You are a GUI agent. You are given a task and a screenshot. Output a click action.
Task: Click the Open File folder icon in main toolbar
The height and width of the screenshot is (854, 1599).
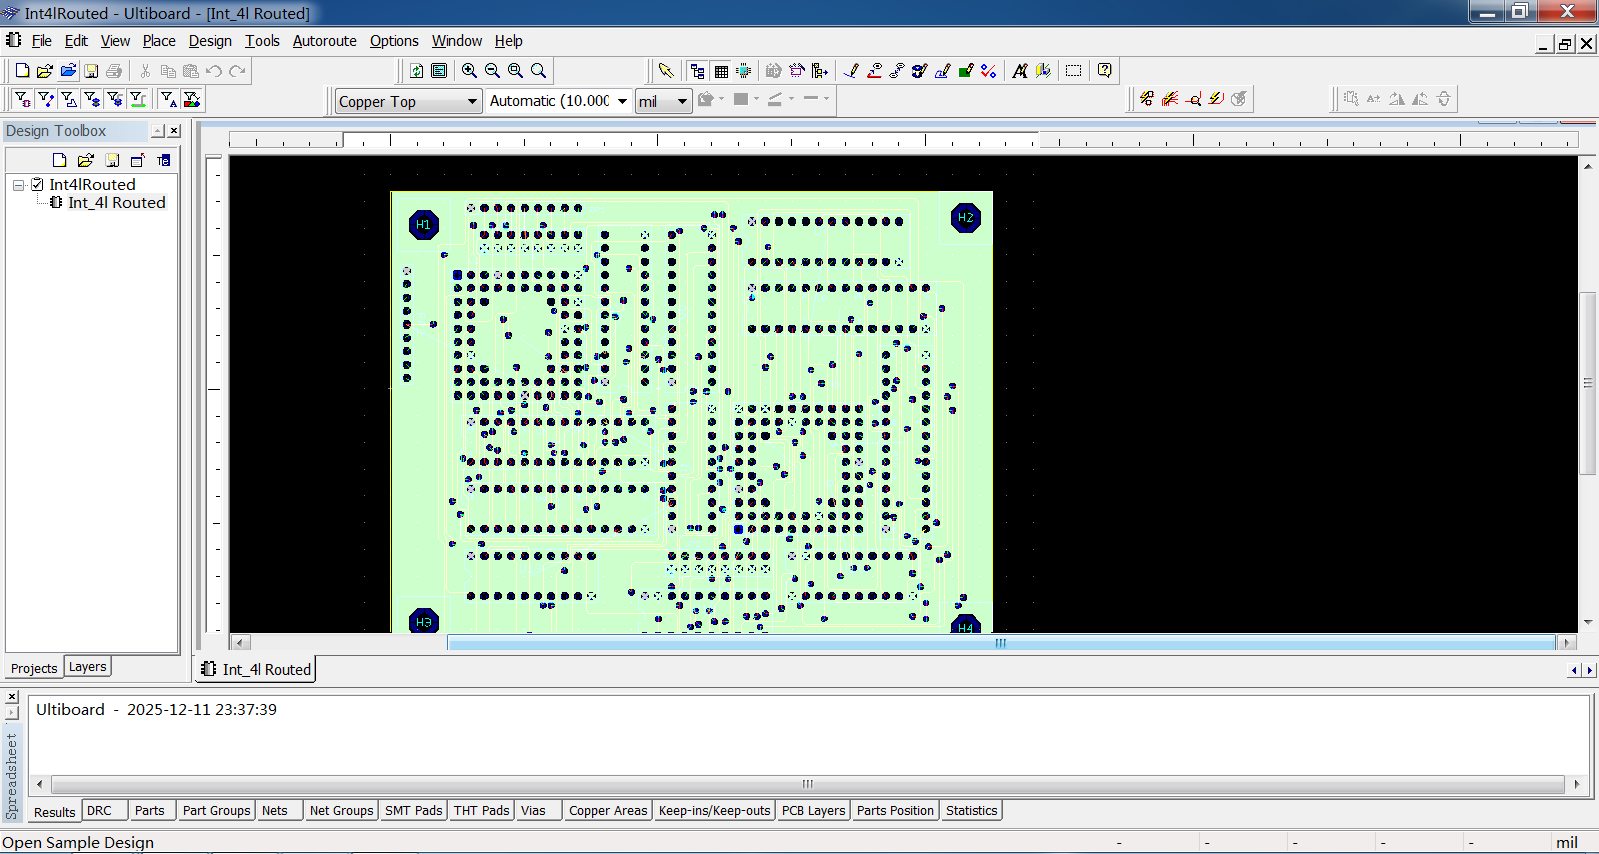(45, 71)
